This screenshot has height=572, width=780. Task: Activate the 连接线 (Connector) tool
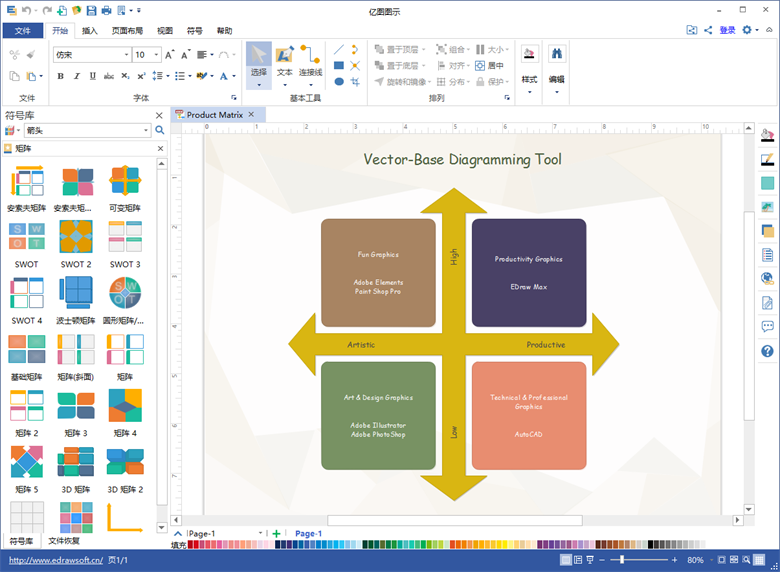coord(310,65)
